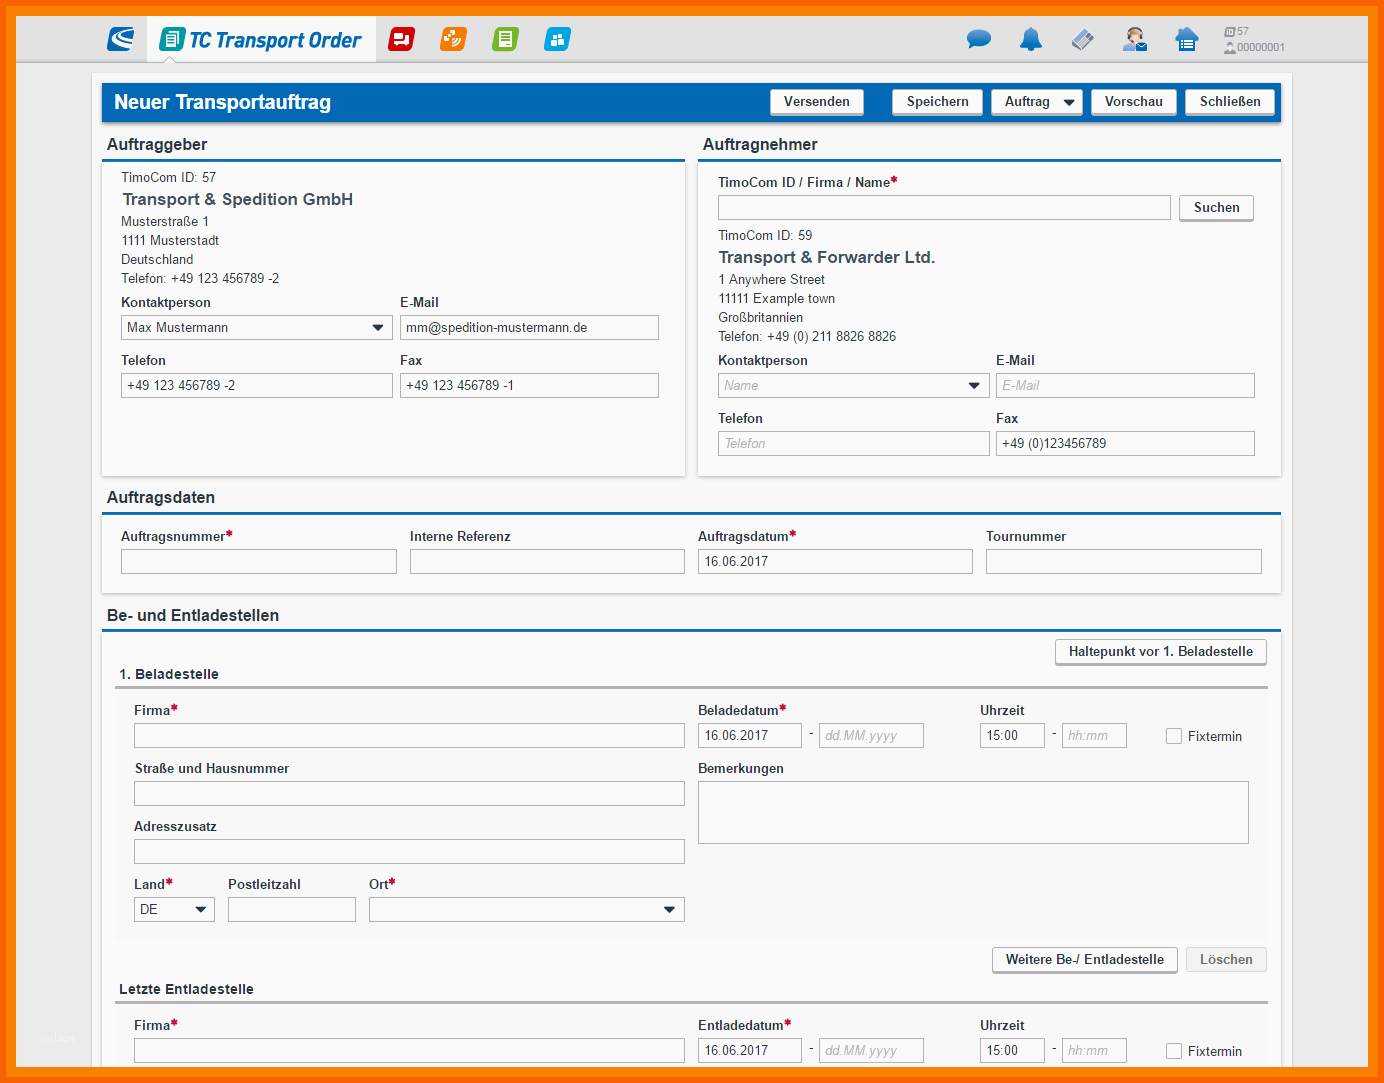Image resolution: width=1384 pixels, height=1083 pixels.
Task: Expand the Auftrag dropdown button
Action: pos(1068,102)
